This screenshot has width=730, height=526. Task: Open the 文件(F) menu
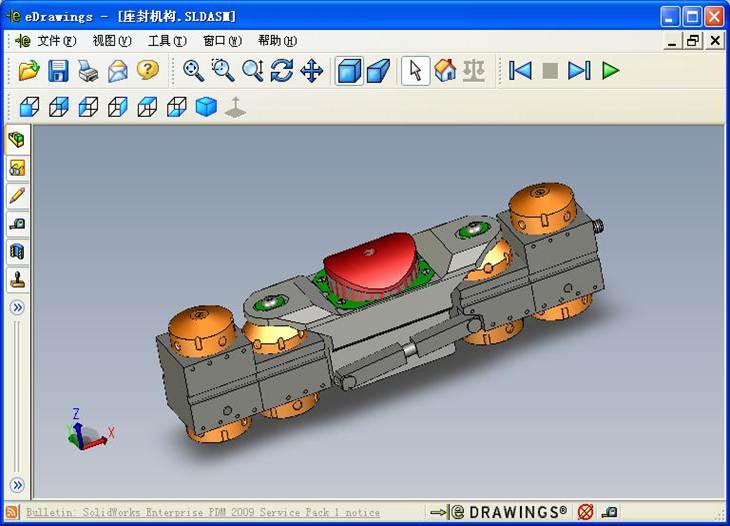[x=57, y=41]
